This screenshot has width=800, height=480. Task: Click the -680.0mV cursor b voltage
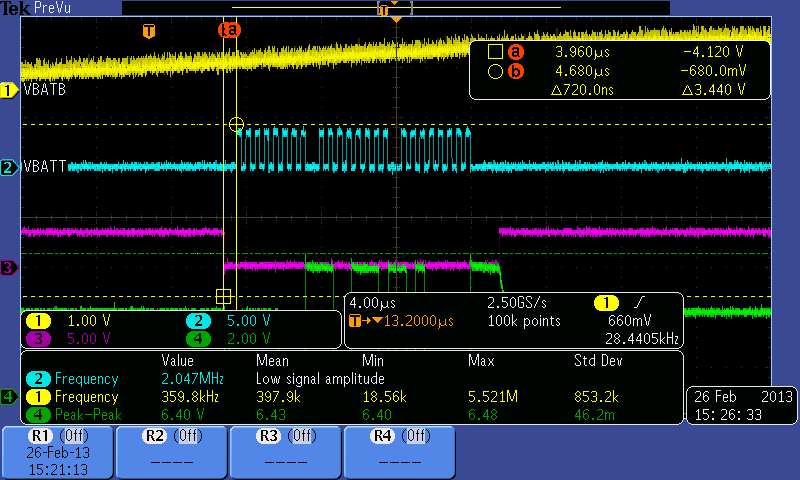(713, 71)
